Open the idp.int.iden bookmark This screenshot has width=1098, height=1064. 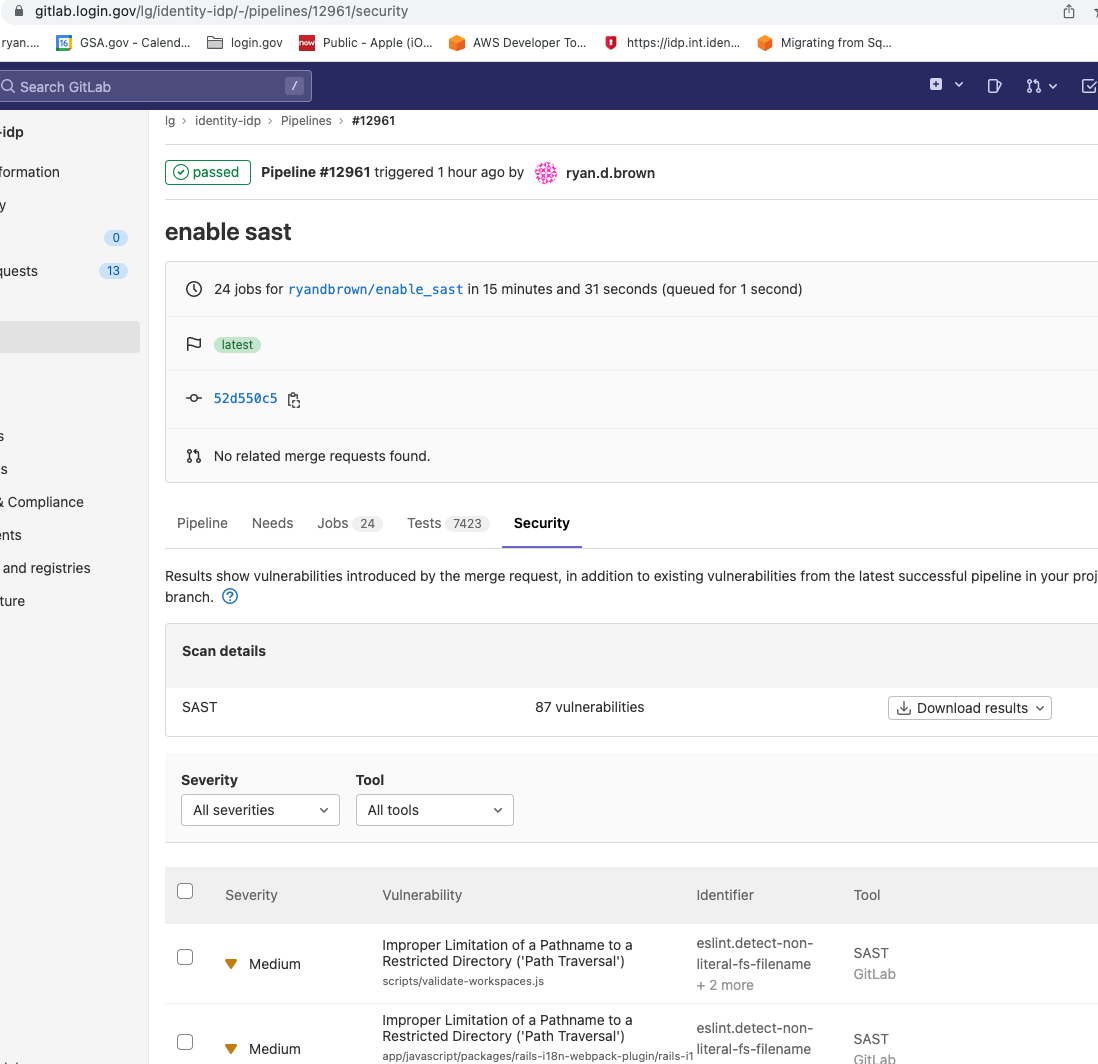(672, 43)
